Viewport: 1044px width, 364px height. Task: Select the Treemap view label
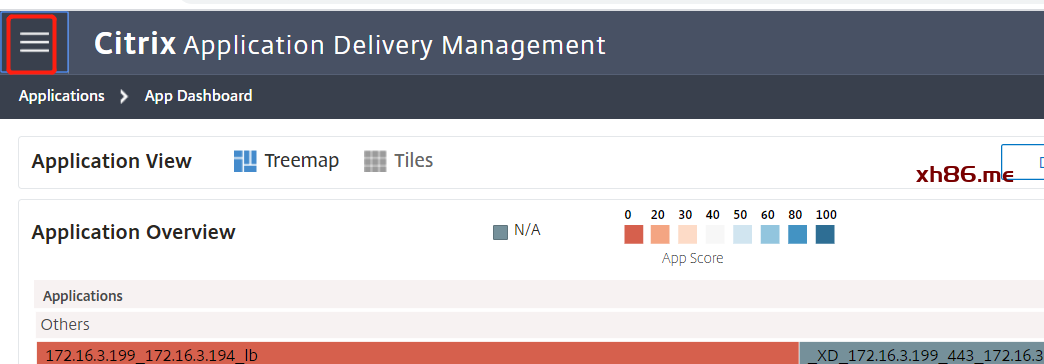point(302,160)
